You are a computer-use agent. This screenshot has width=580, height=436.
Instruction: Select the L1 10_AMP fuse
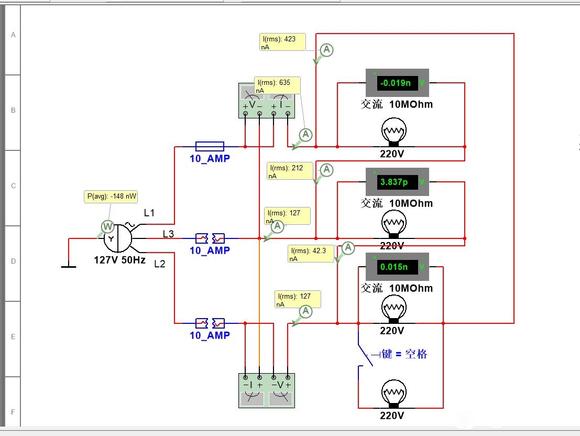click(209, 146)
